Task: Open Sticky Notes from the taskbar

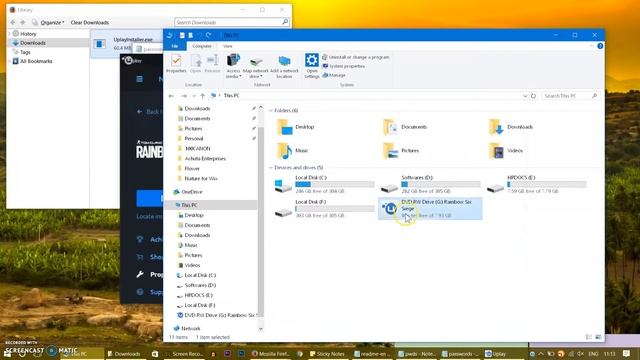Action: [x=327, y=354]
